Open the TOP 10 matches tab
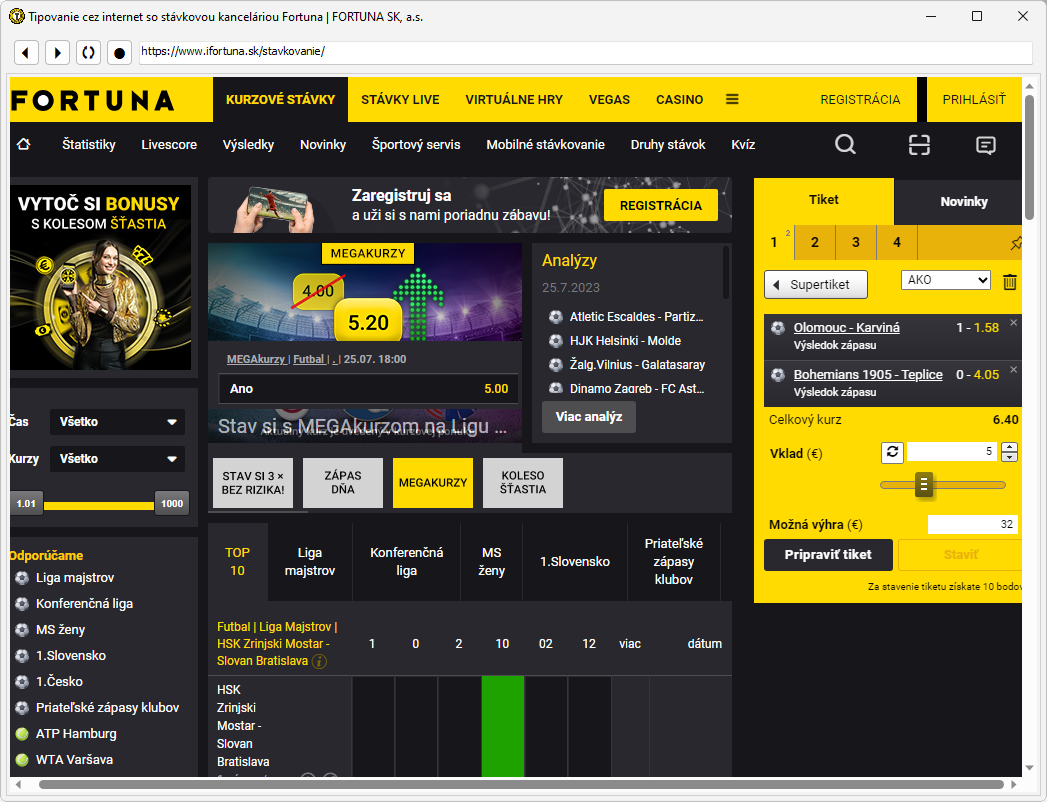Image resolution: width=1047 pixels, height=802 pixels. click(238, 562)
